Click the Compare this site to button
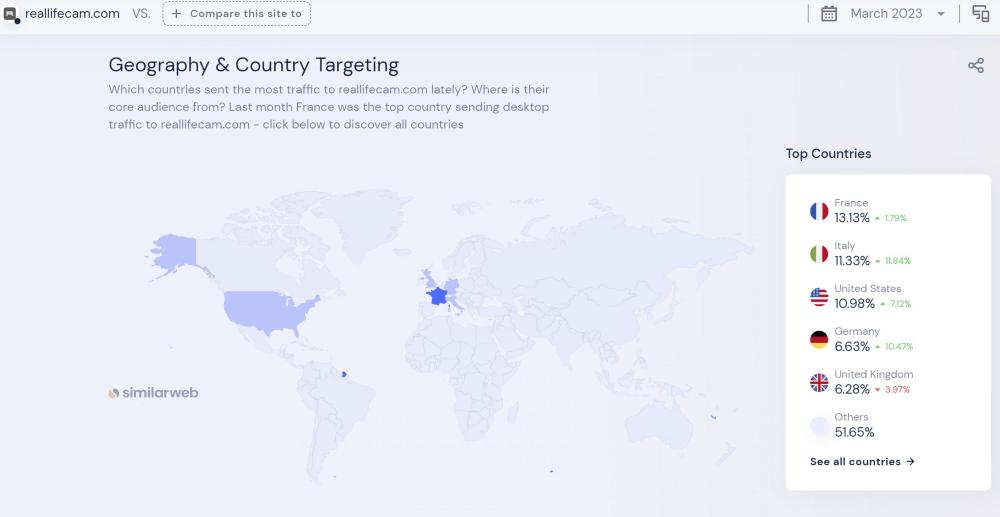The height and width of the screenshot is (517, 1000). [237, 14]
